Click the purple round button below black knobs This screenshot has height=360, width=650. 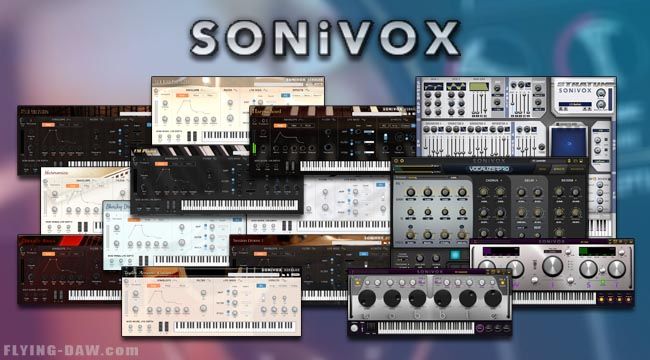click(x=480, y=328)
